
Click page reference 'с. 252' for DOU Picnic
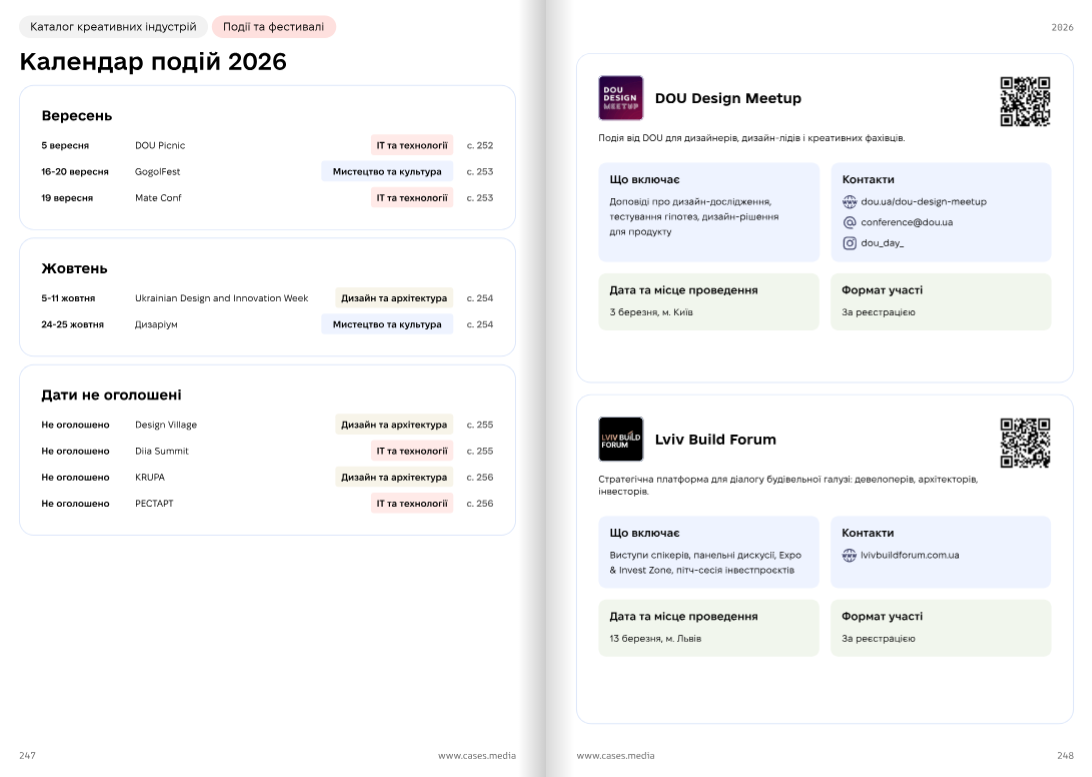coord(480,146)
